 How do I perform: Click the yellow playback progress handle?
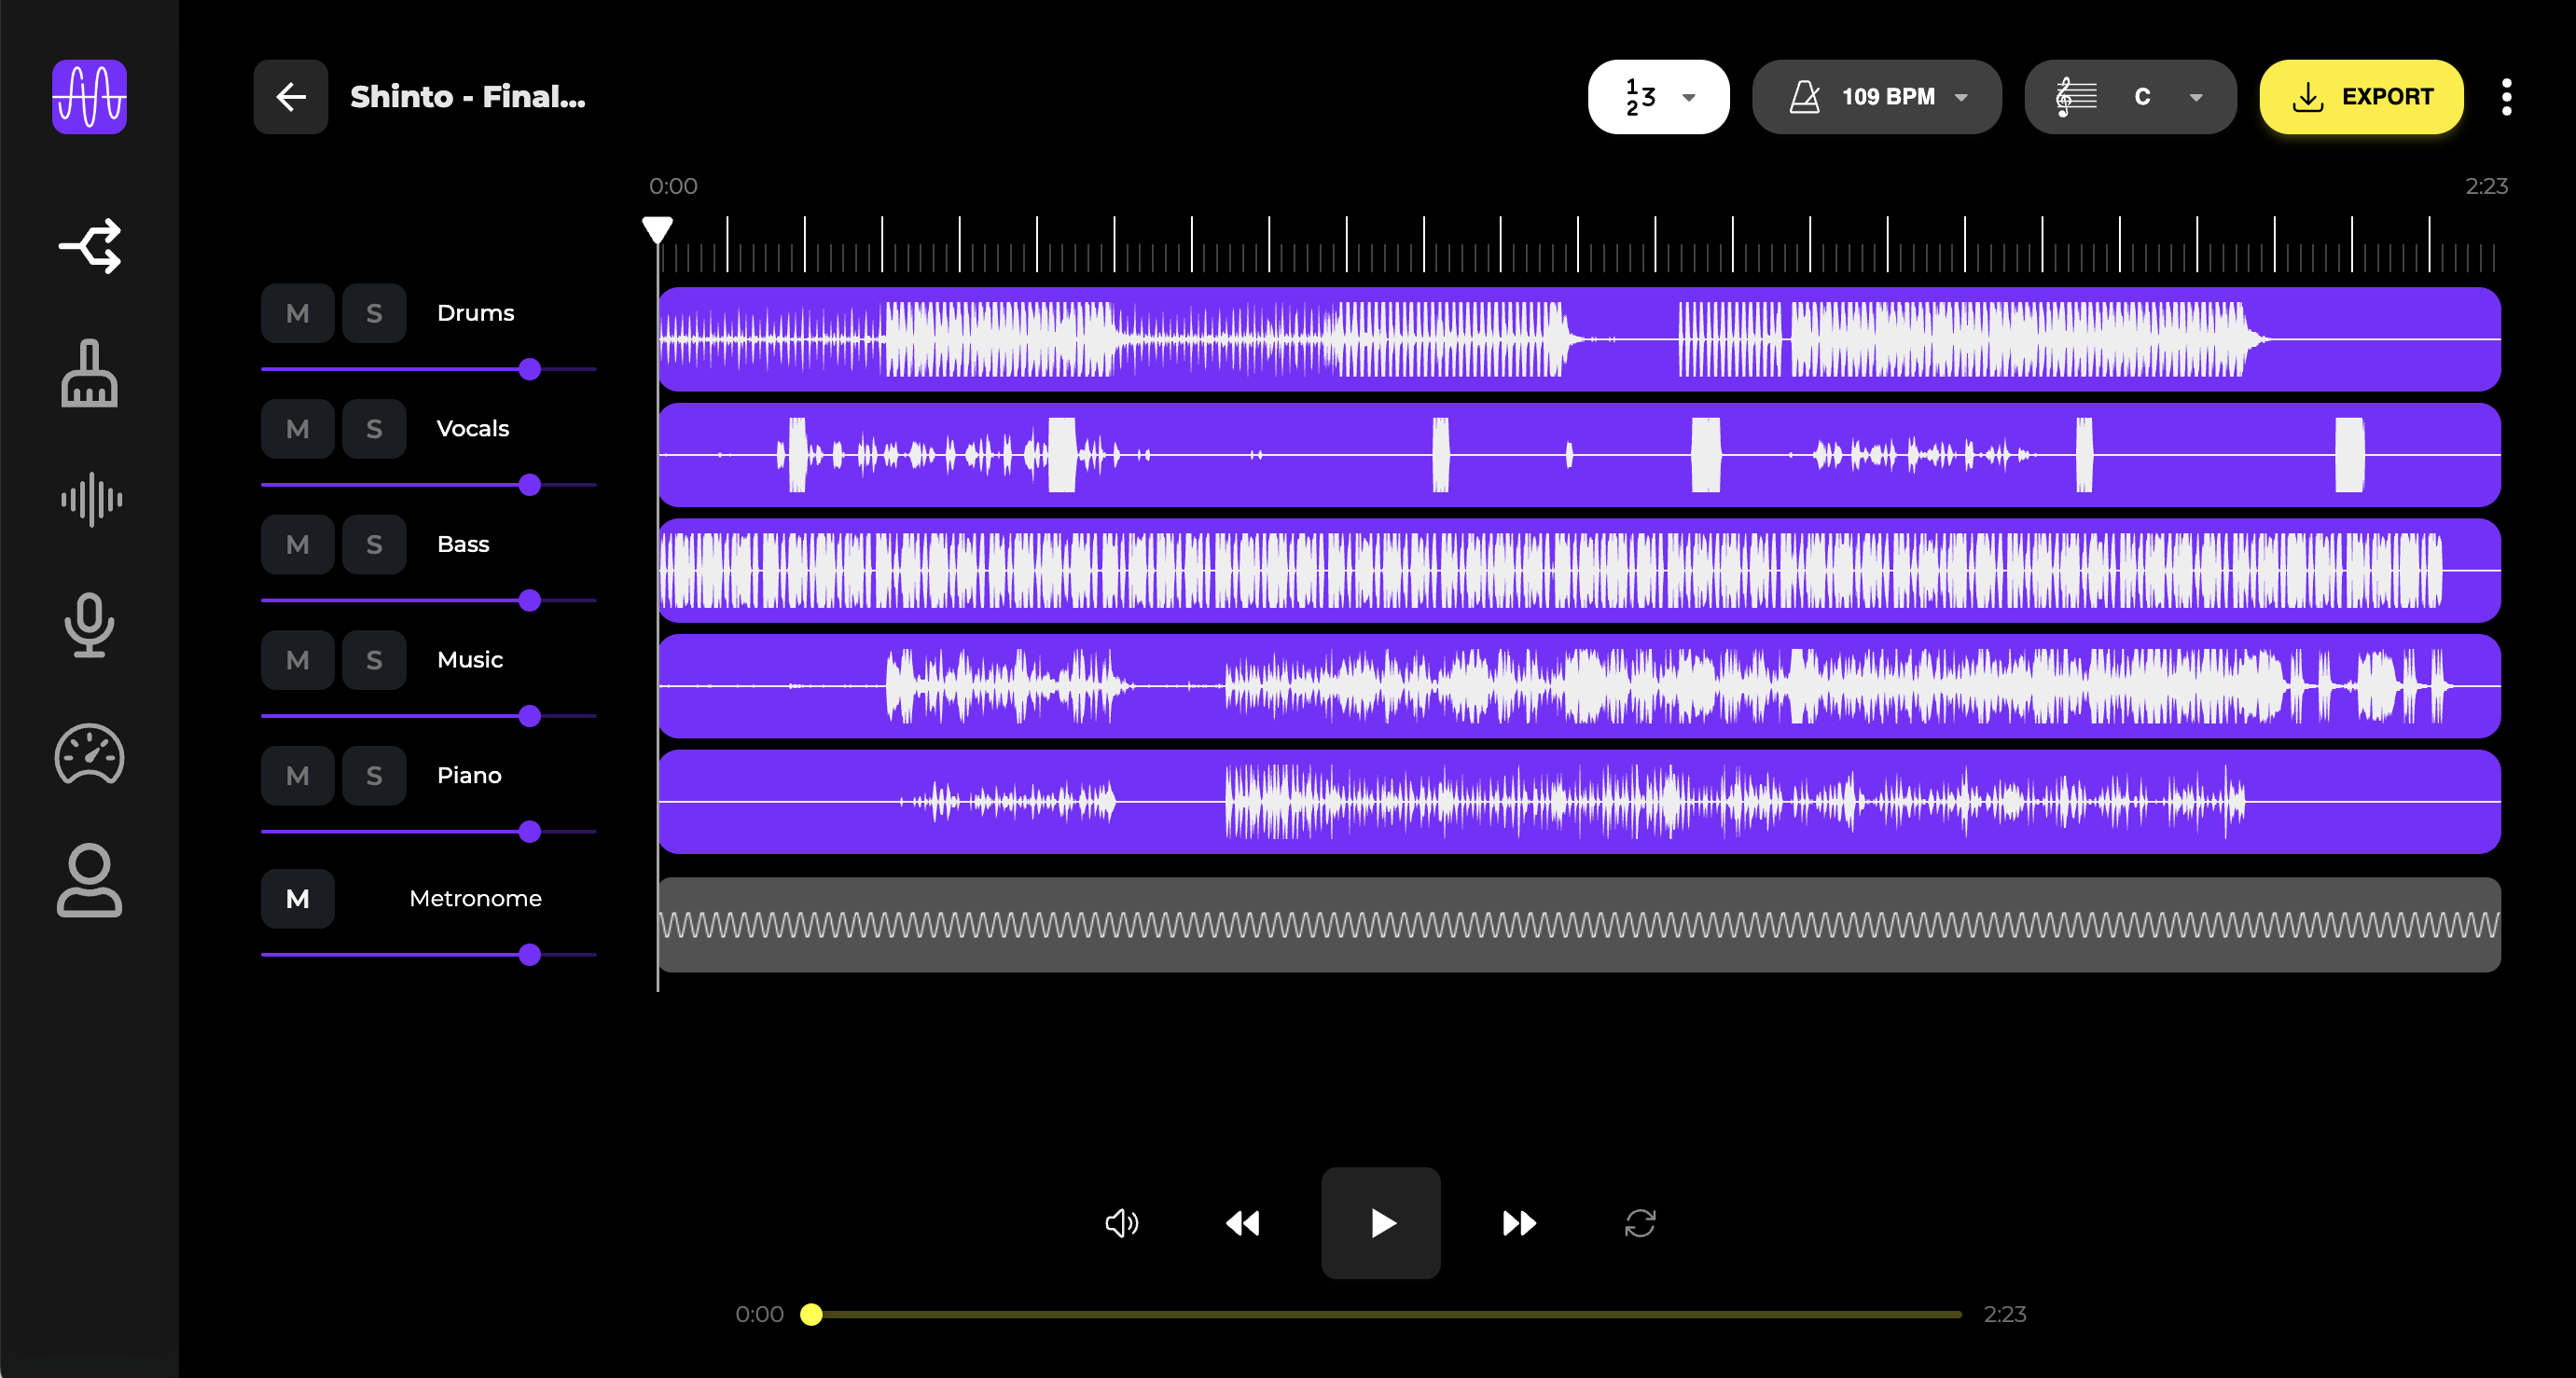coord(811,1314)
